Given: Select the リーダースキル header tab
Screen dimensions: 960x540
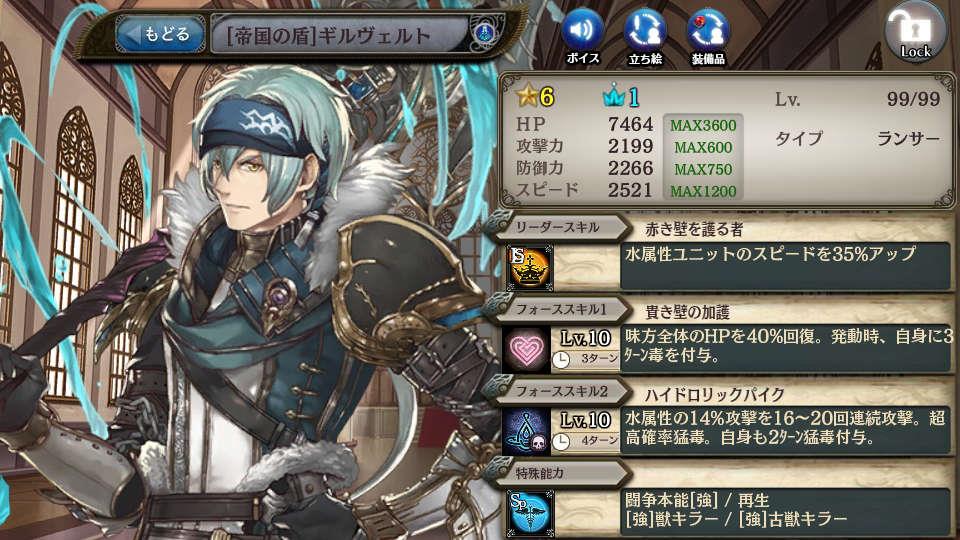Looking at the screenshot, I should 557,227.
